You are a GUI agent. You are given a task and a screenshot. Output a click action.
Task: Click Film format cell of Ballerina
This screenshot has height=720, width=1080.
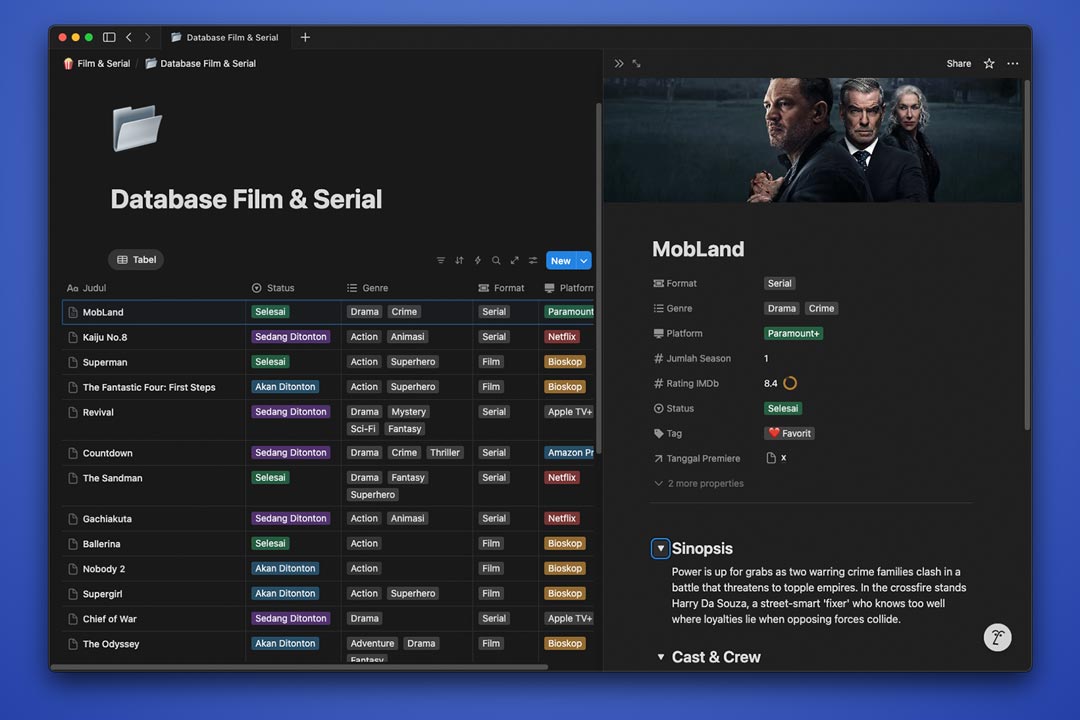coord(490,544)
